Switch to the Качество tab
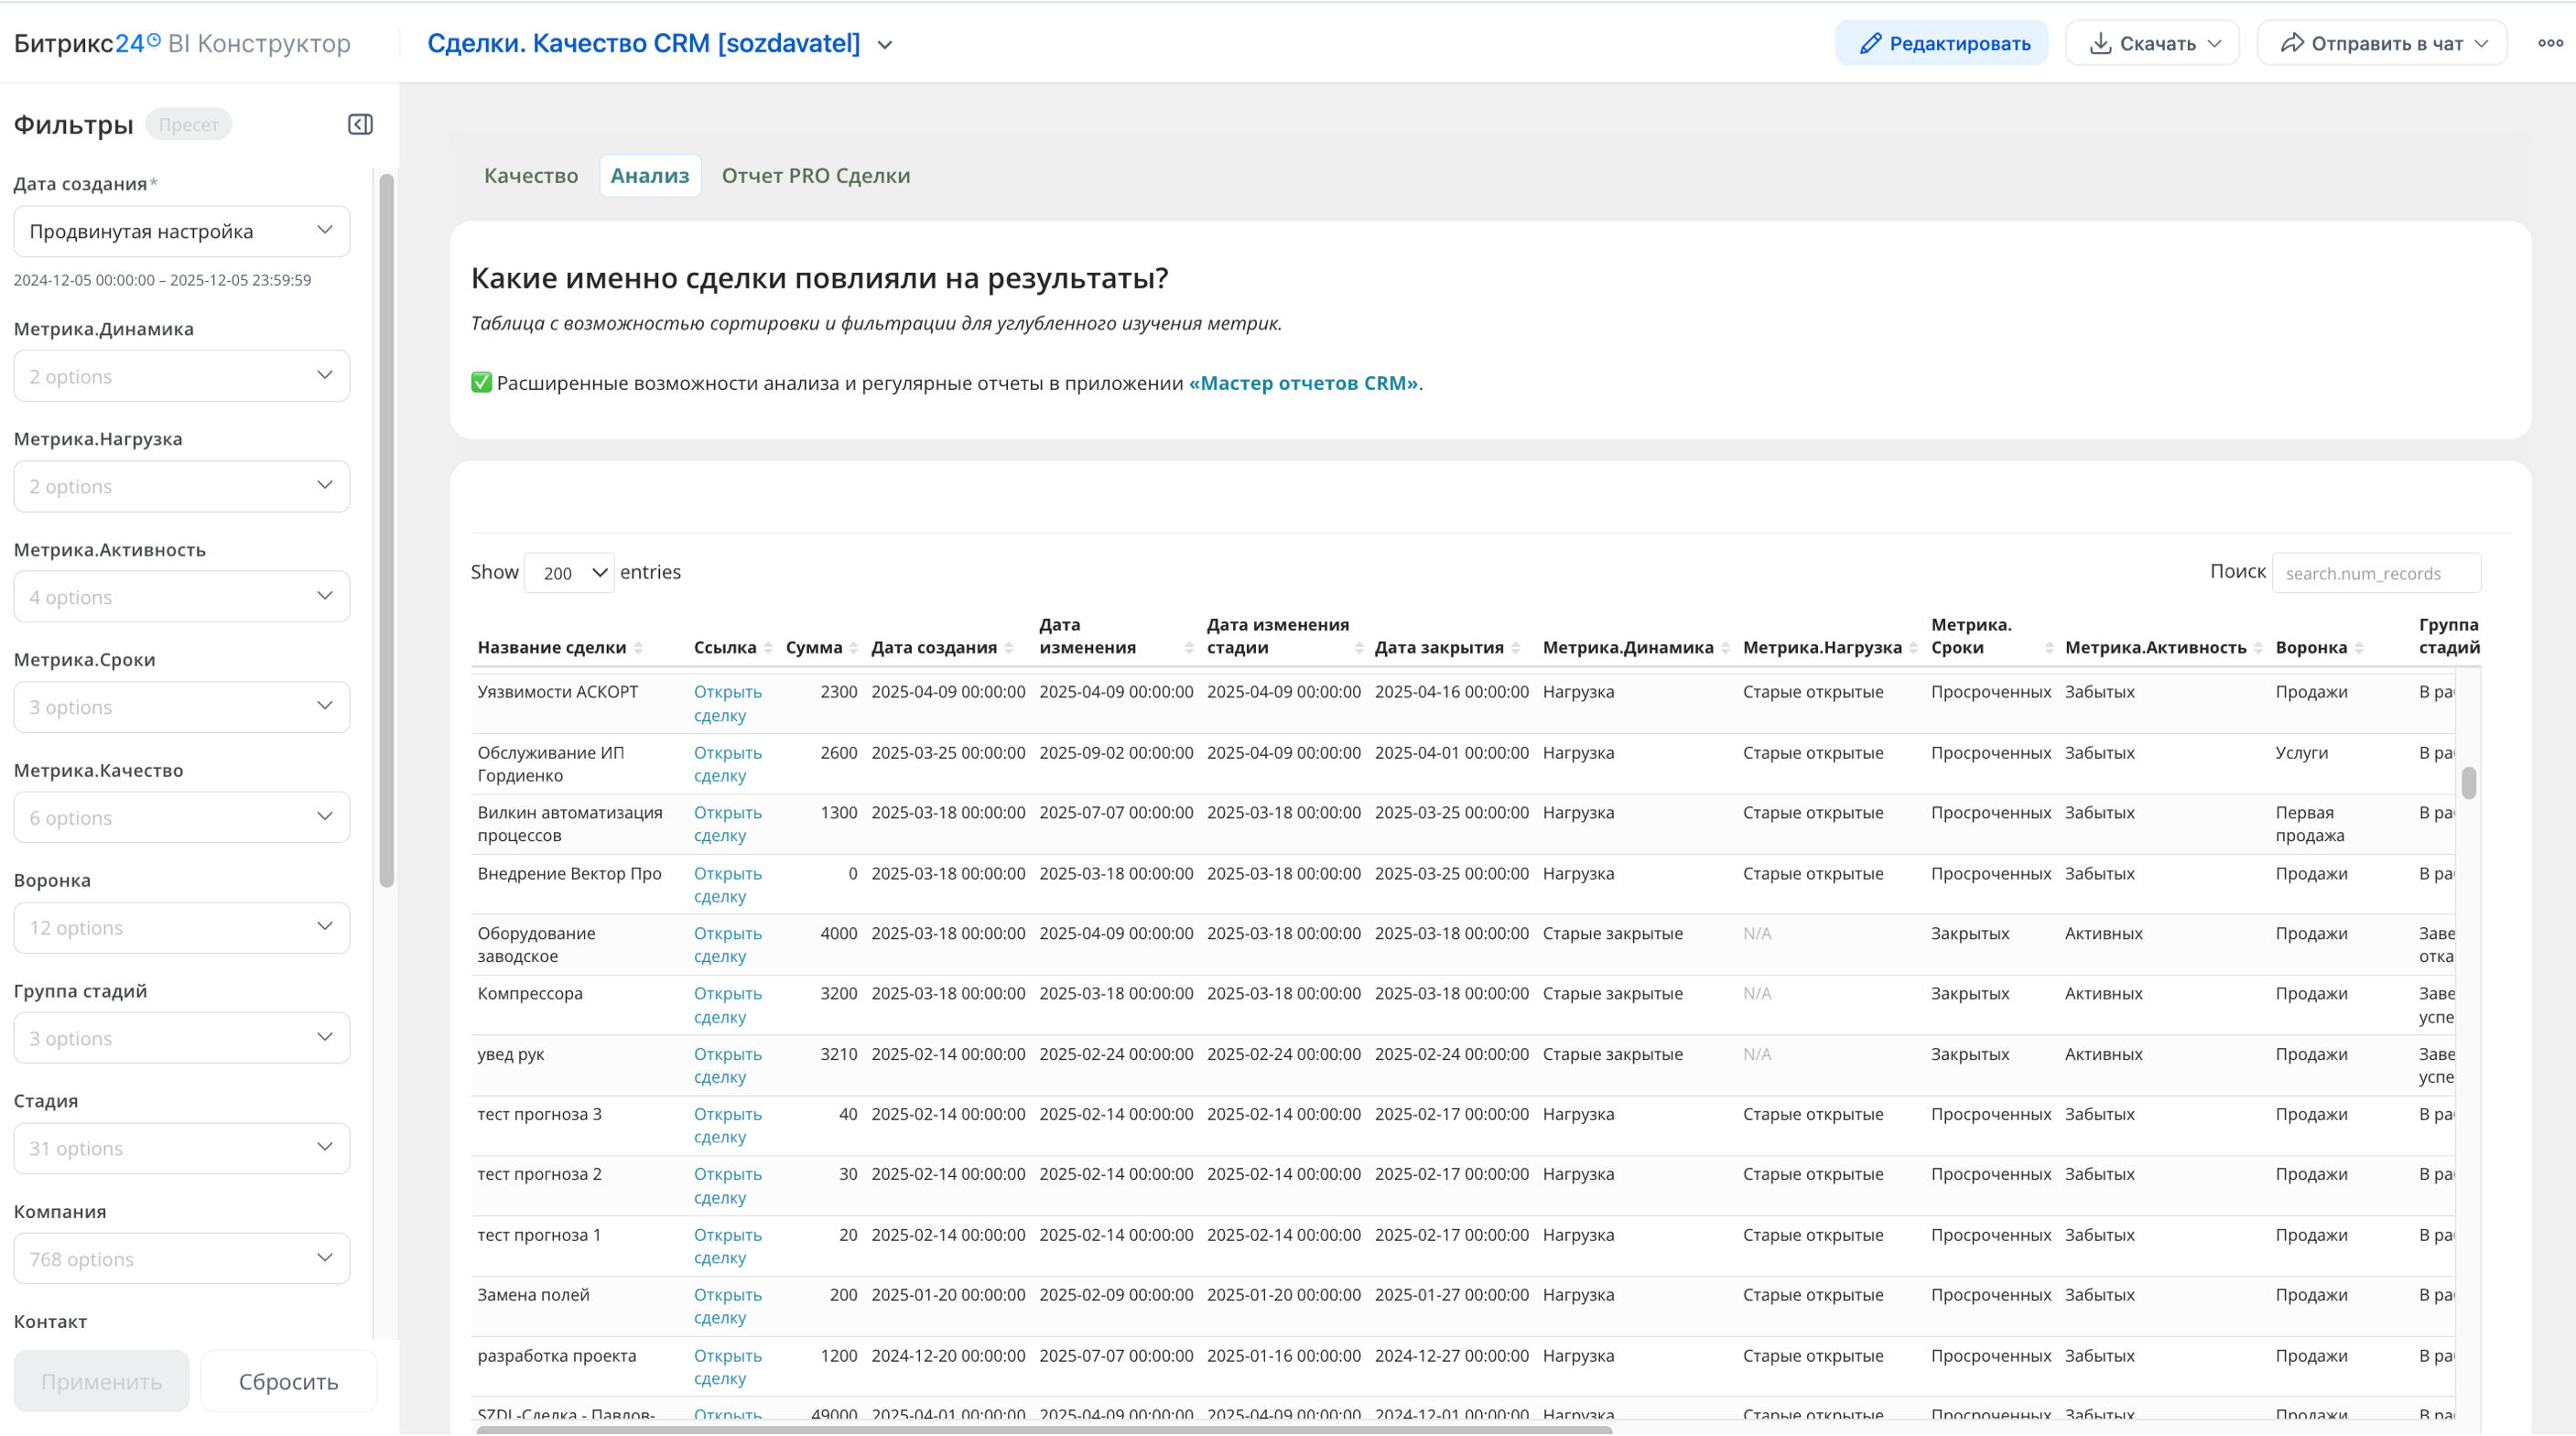 [531, 175]
